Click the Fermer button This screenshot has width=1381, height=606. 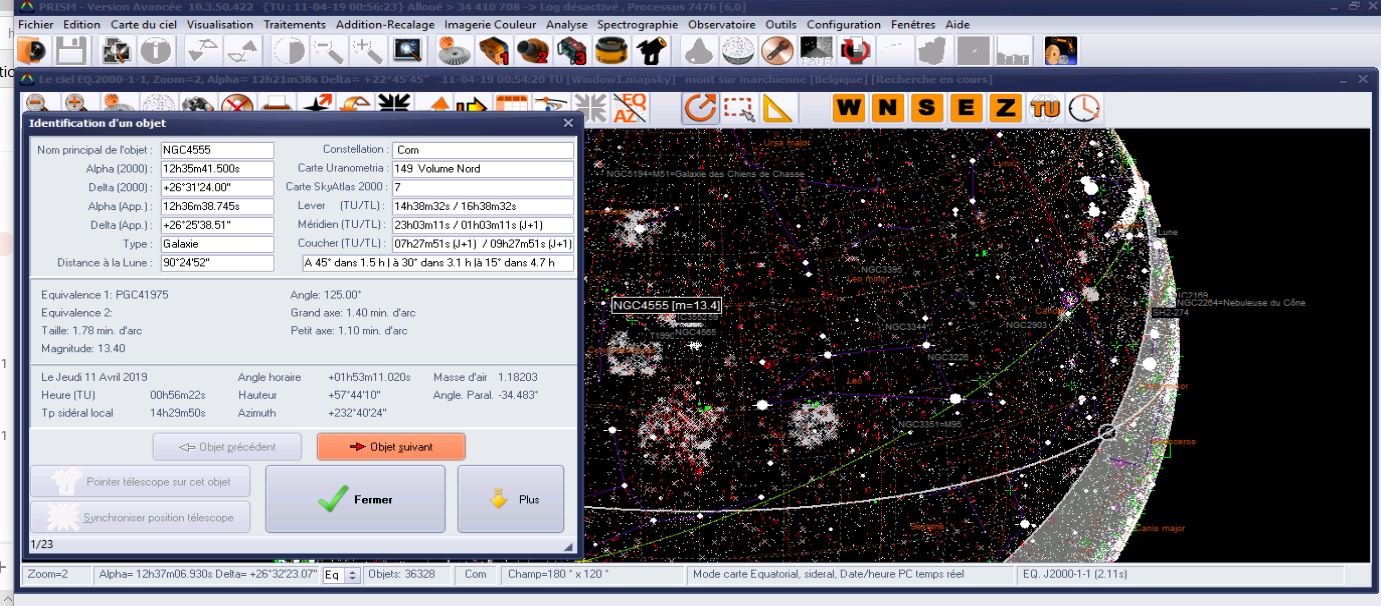click(x=355, y=499)
